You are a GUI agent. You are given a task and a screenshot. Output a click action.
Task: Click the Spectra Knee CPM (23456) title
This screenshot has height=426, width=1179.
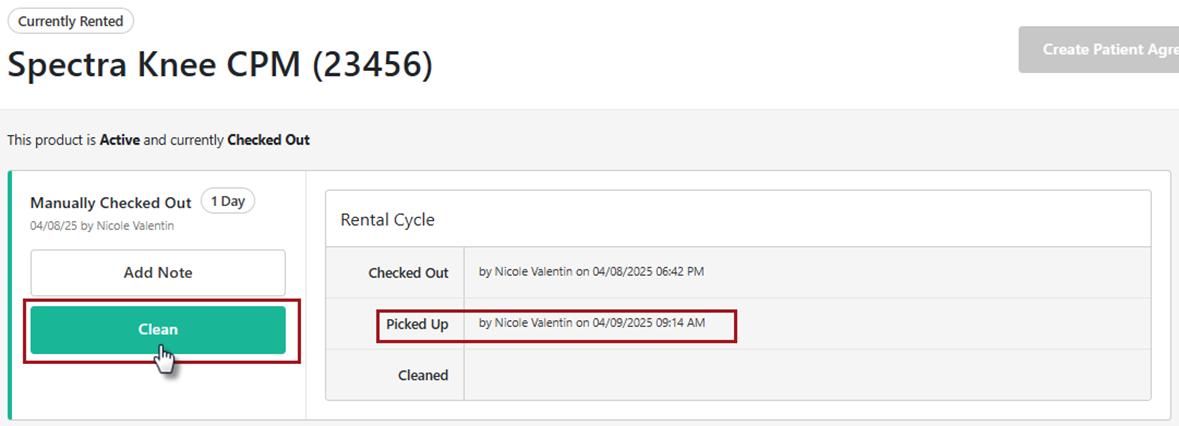220,65
